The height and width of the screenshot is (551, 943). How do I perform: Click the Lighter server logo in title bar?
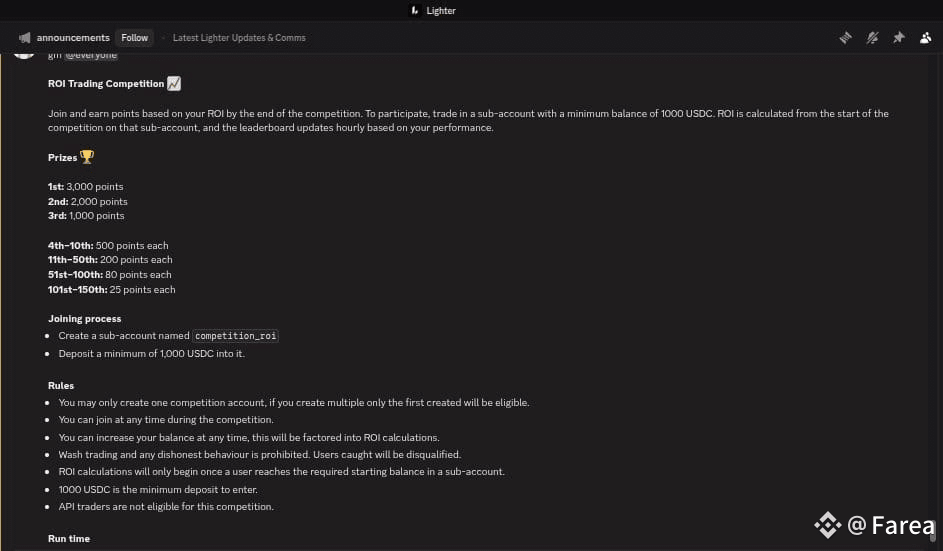(x=414, y=10)
